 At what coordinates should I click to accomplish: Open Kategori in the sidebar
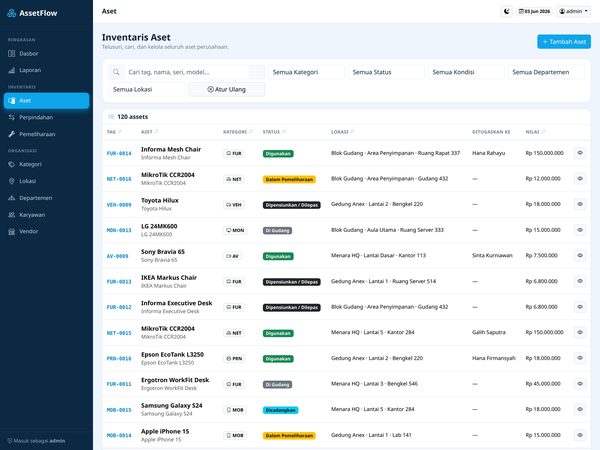(46, 165)
